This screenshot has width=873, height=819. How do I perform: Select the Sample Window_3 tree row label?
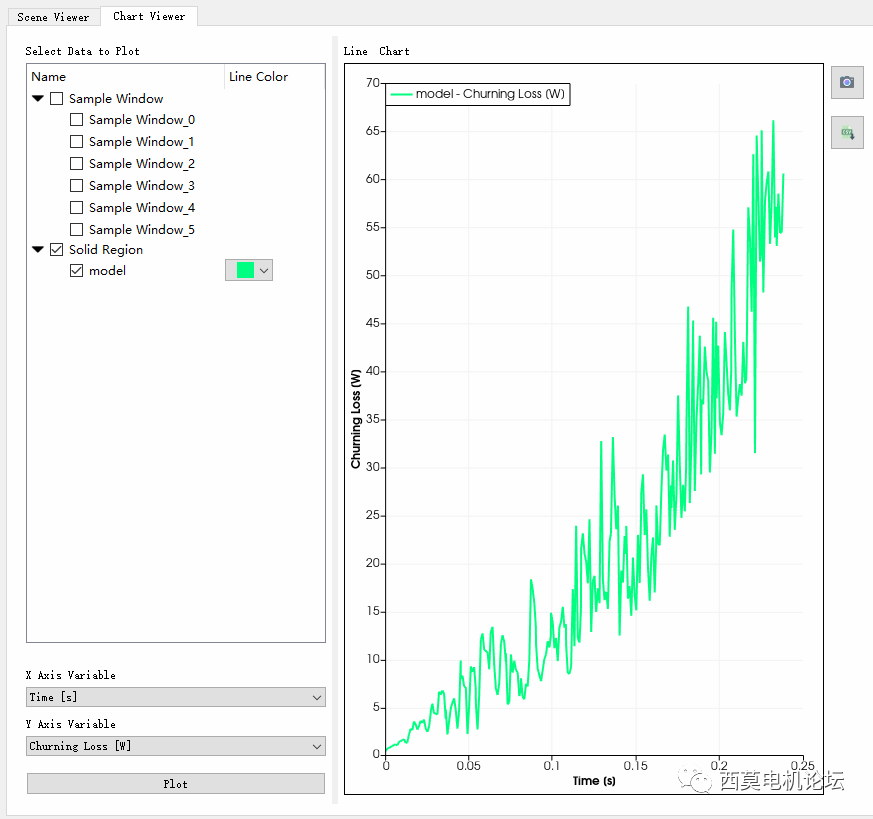click(x=141, y=185)
